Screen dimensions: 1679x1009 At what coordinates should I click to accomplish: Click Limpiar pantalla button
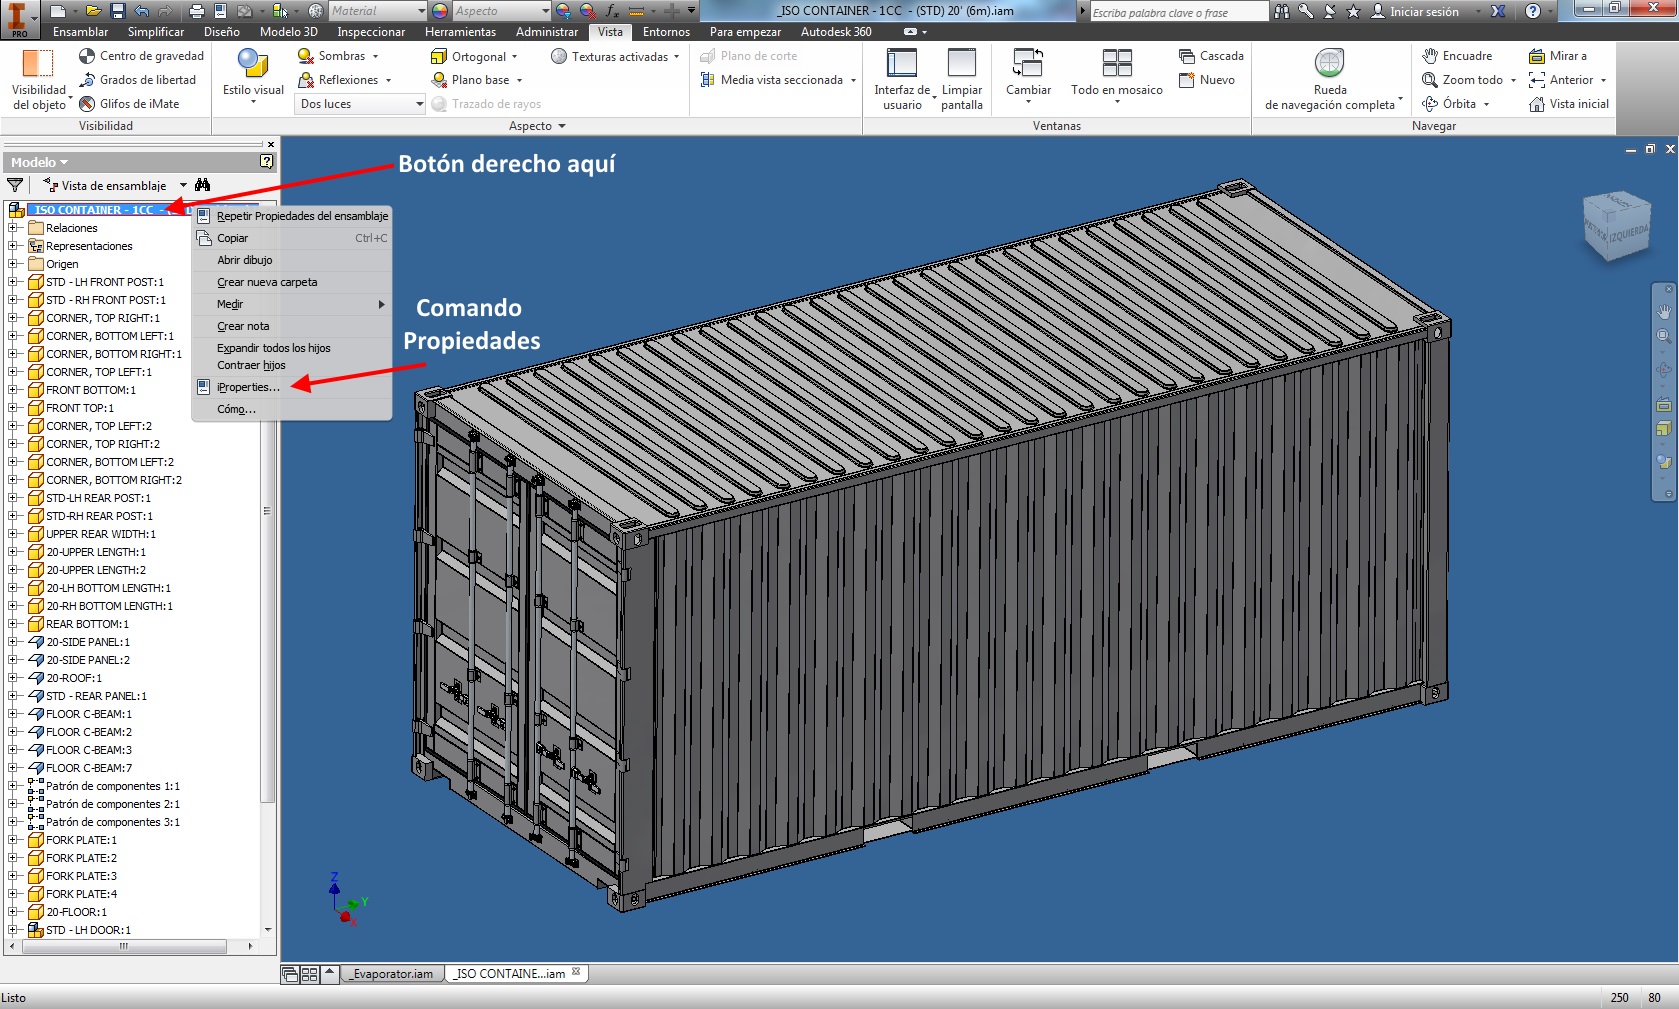pyautogui.click(x=962, y=79)
